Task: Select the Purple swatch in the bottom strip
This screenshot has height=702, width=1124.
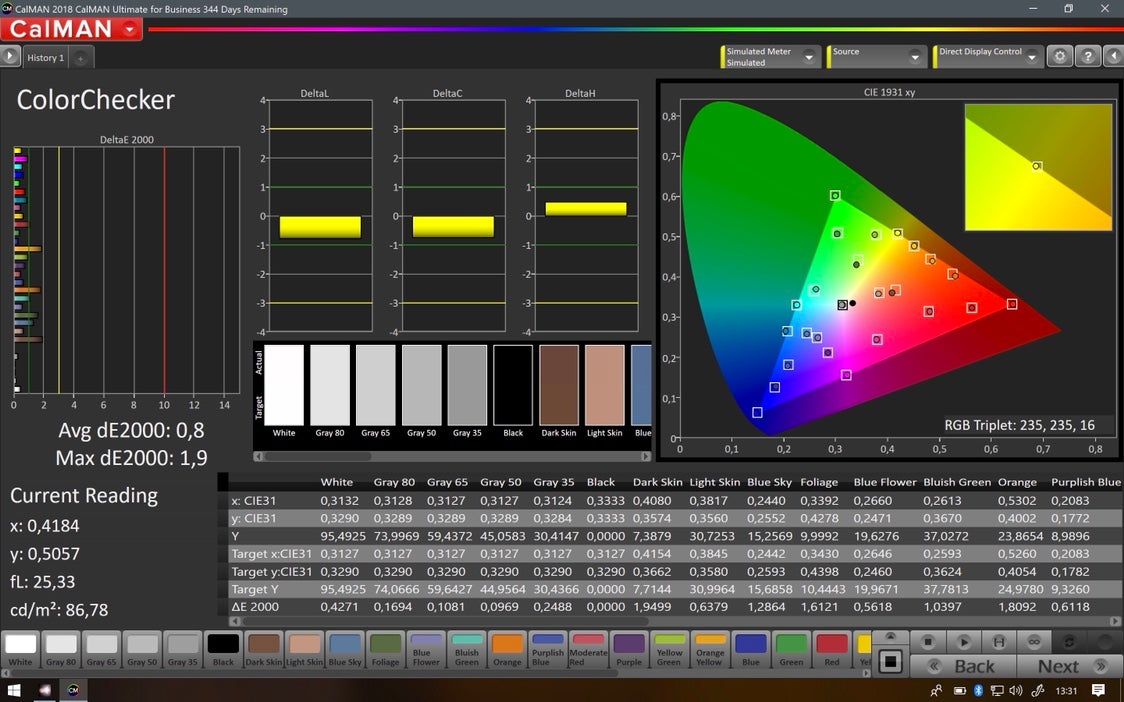Action: 629,650
